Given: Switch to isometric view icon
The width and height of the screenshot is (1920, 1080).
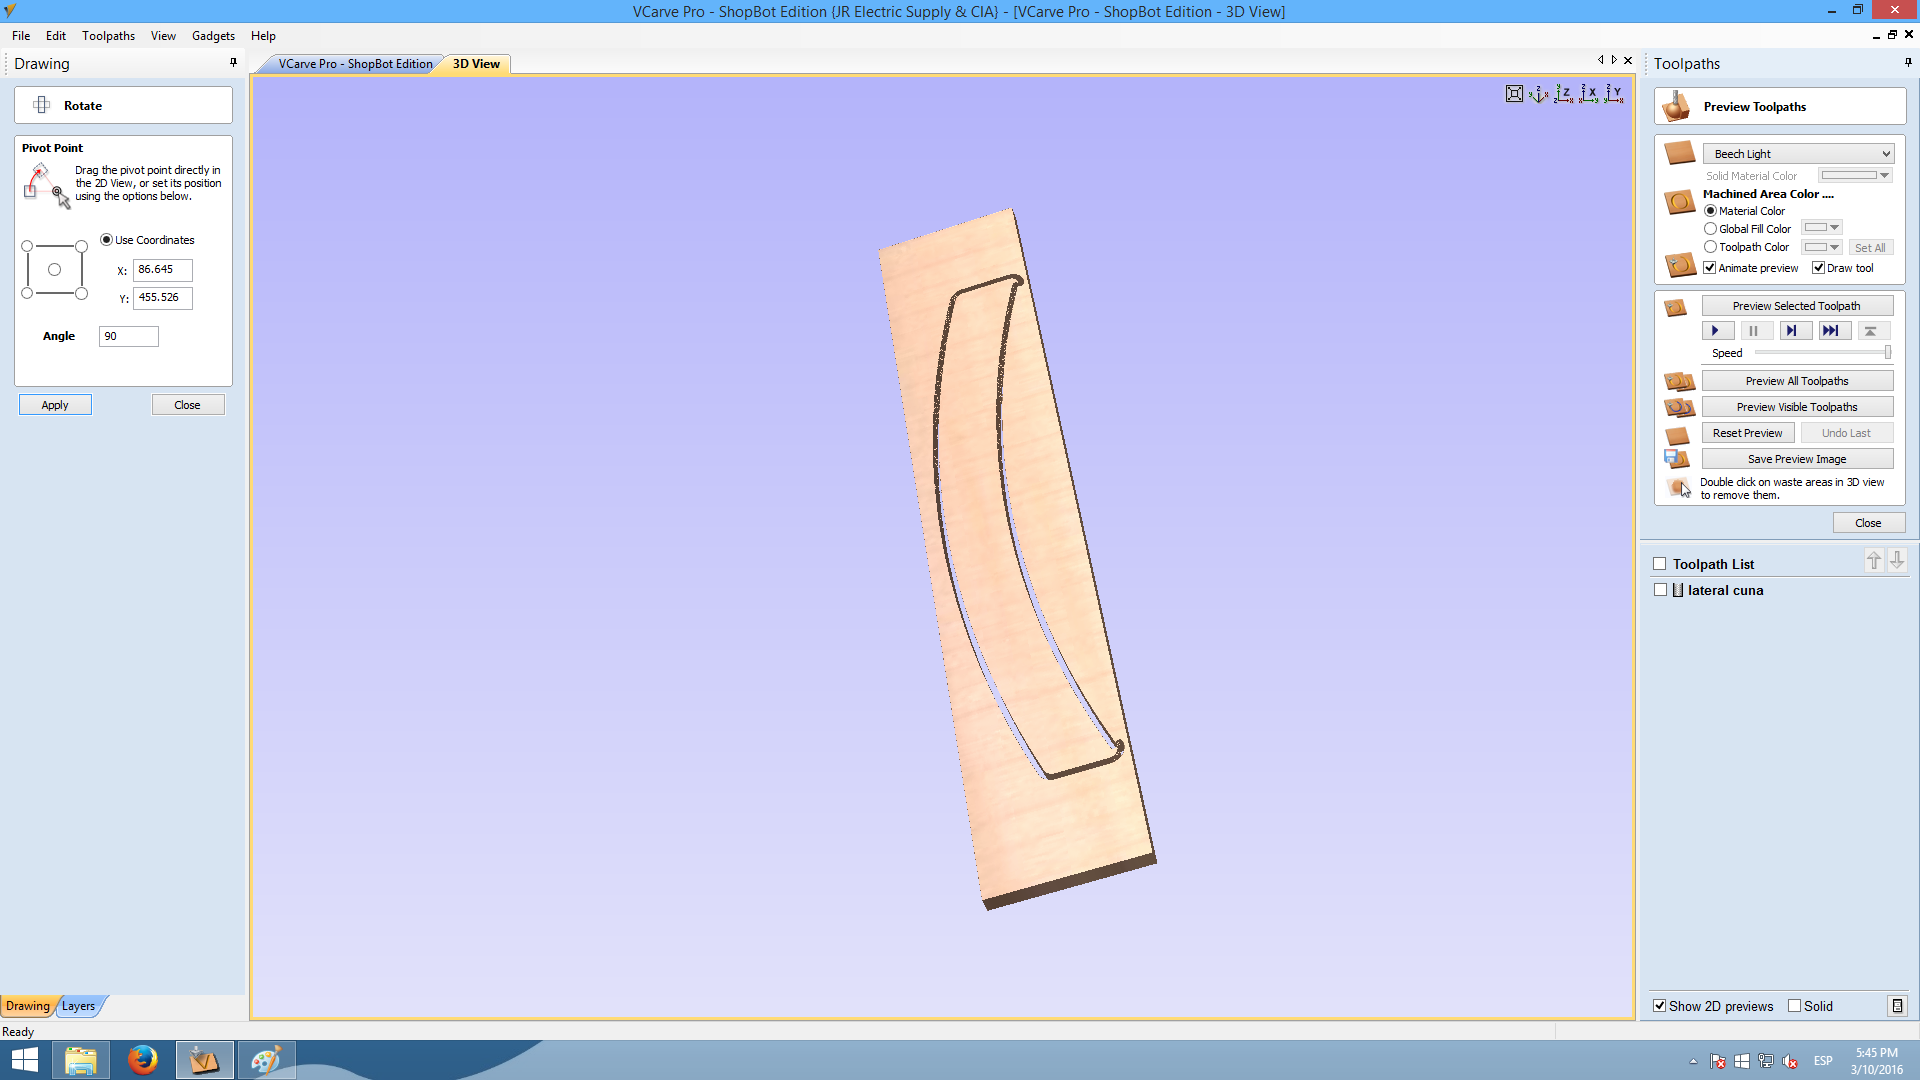Looking at the screenshot, I should tap(1539, 94).
